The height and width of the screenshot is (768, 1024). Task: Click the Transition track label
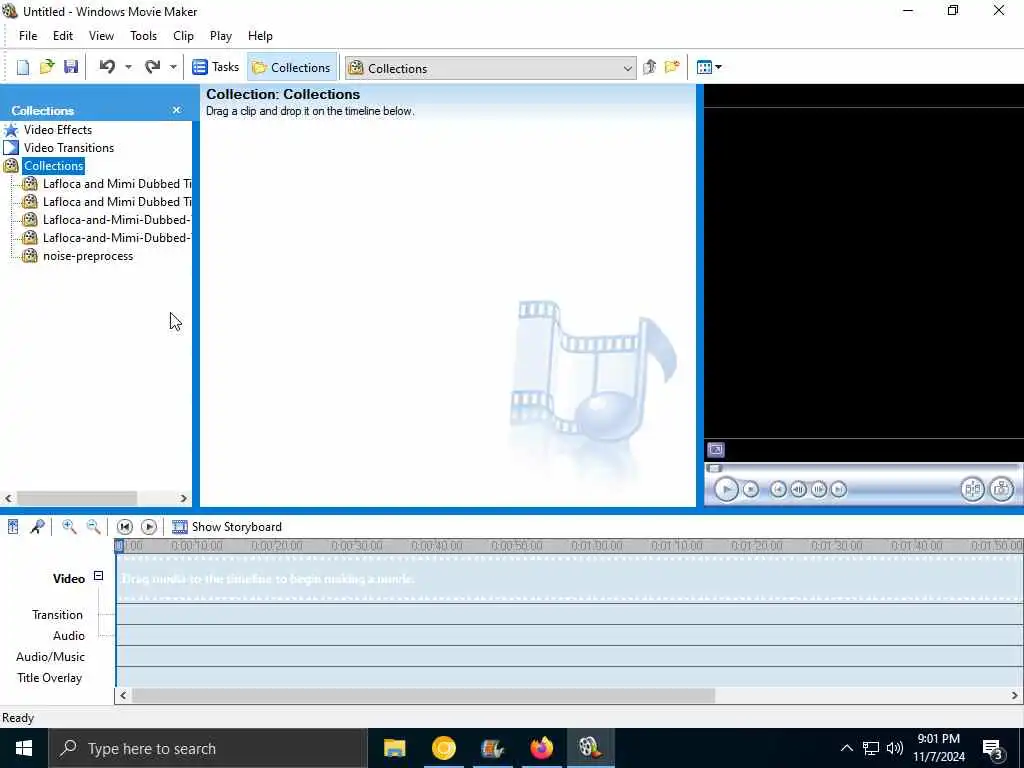[x=57, y=615]
